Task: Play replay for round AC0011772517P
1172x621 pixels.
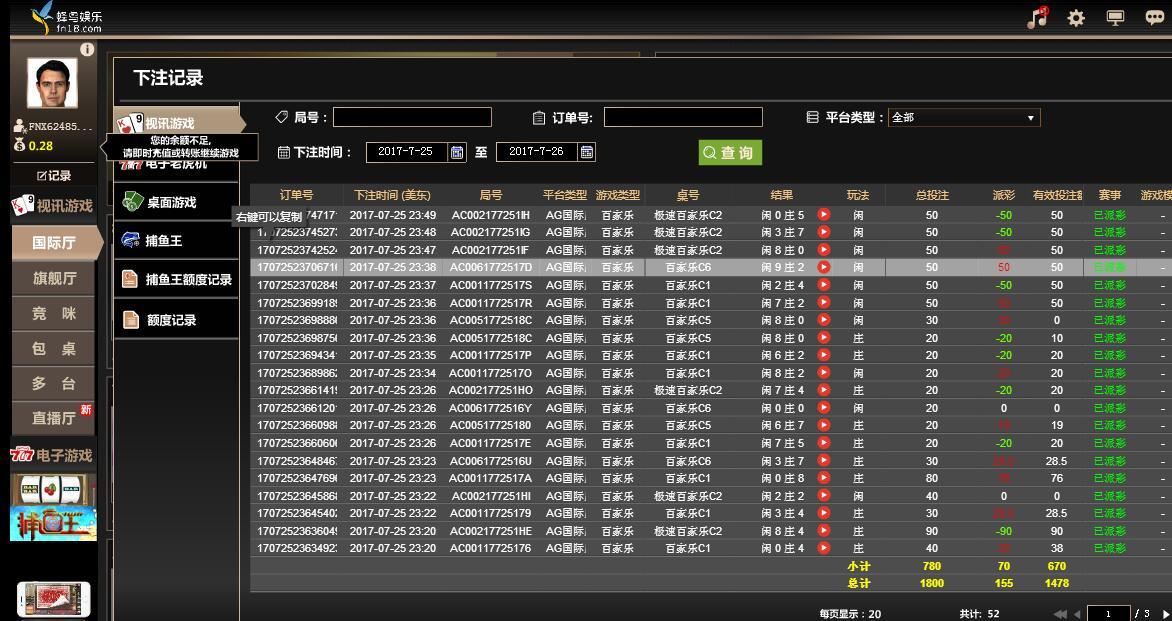Action: pos(824,355)
